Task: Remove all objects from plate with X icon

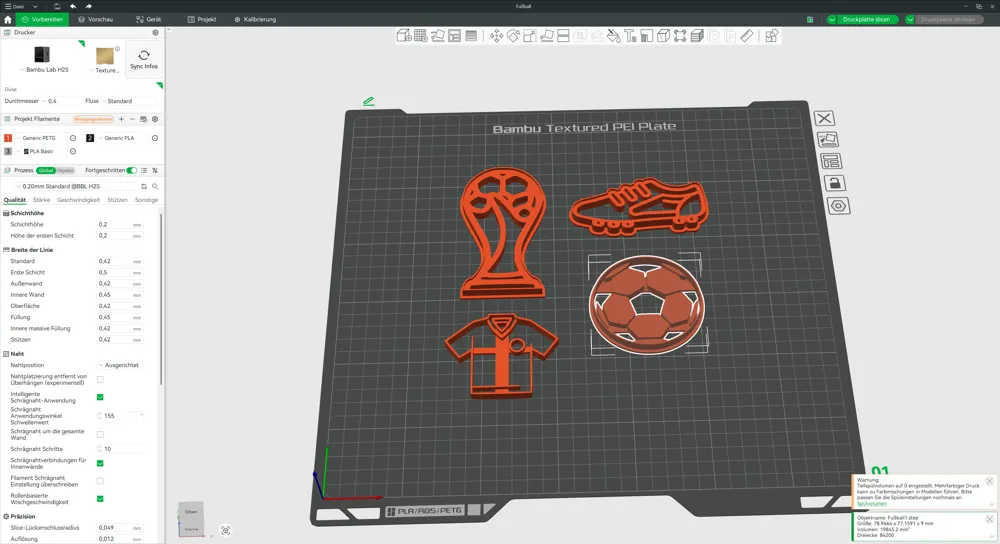Action: pyautogui.click(x=824, y=118)
